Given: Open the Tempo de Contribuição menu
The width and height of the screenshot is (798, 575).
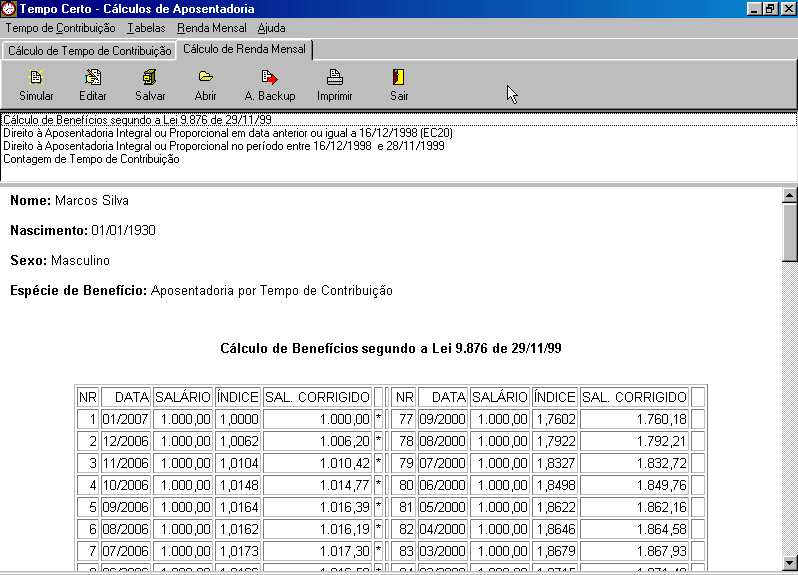Looking at the screenshot, I should (x=61, y=28).
